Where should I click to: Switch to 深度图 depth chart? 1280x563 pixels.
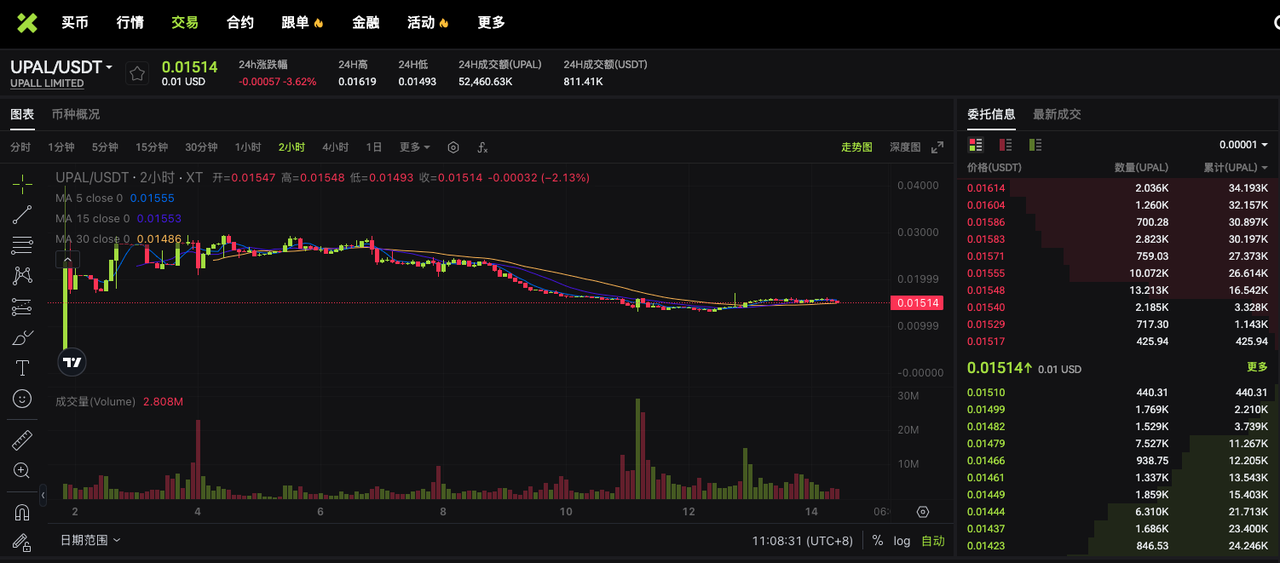(905, 147)
